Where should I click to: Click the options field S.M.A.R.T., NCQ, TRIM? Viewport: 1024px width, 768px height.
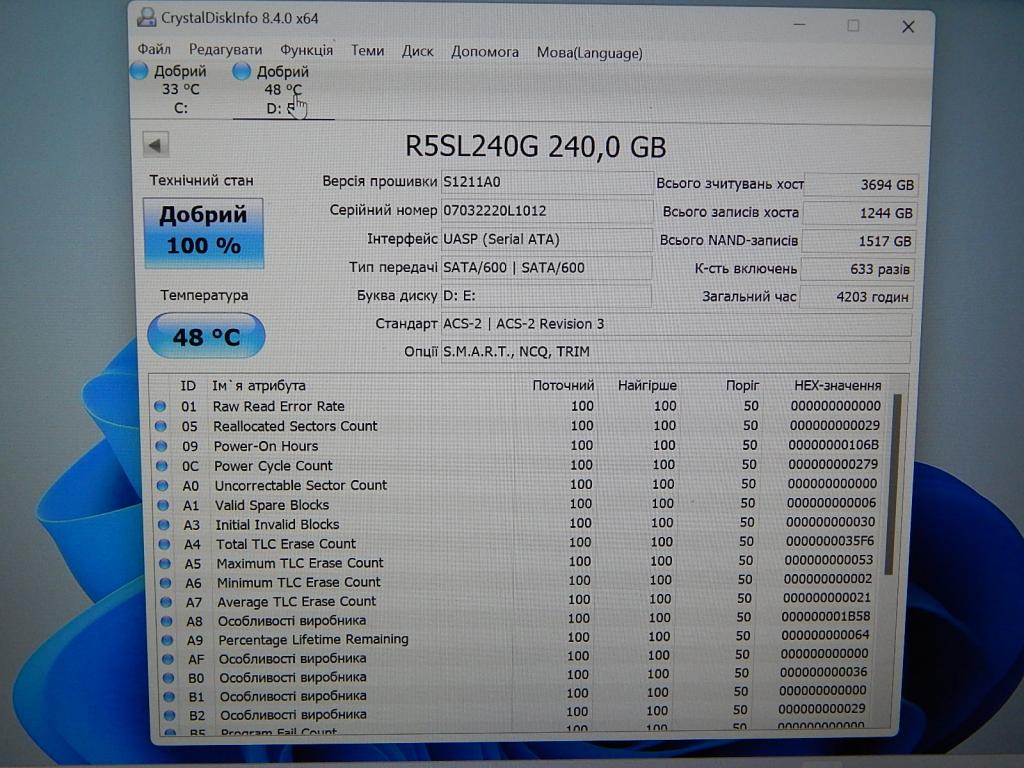click(676, 351)
